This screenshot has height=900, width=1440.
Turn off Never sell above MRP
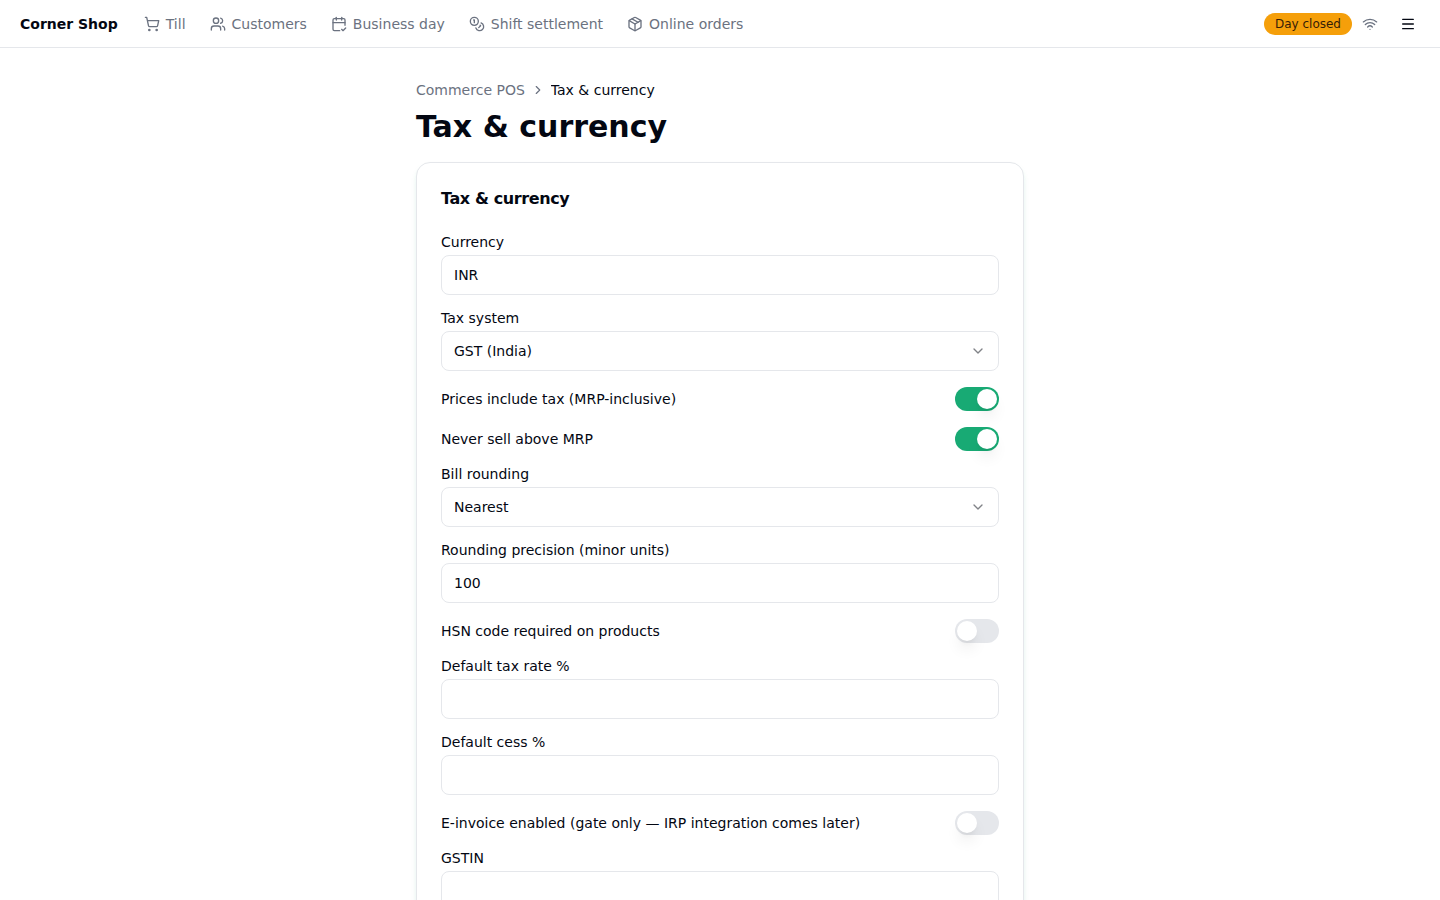click(x=977, y=439)
